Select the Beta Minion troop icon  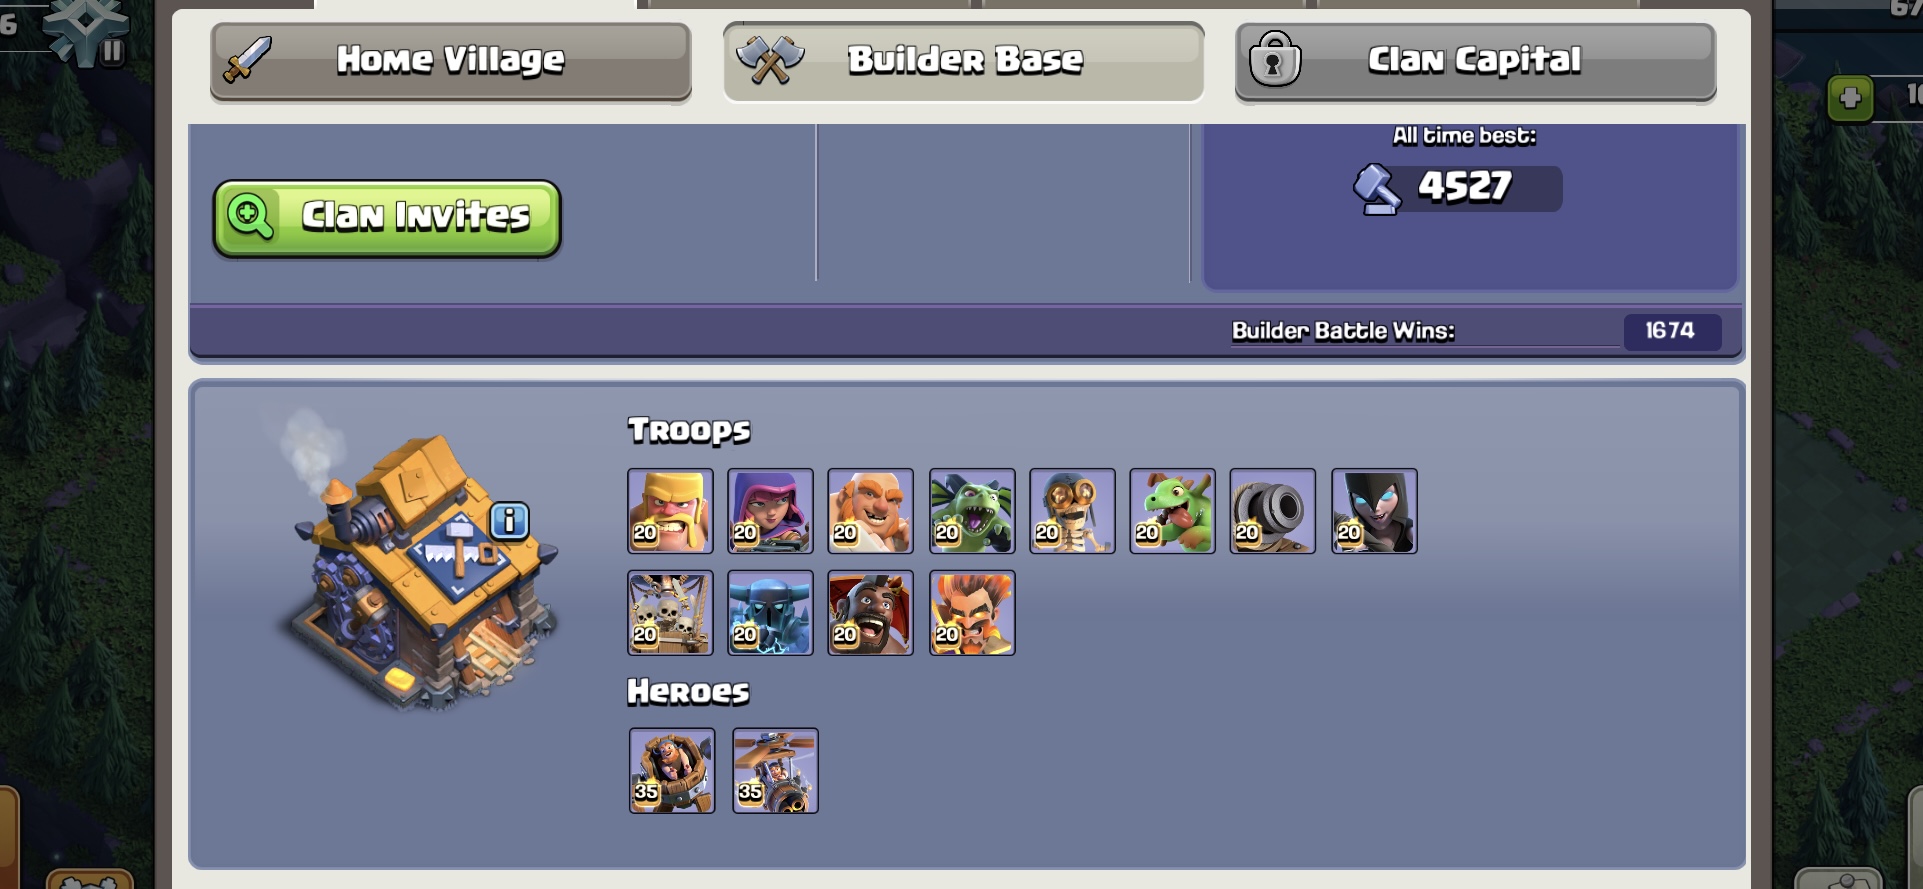click(972, 511)
